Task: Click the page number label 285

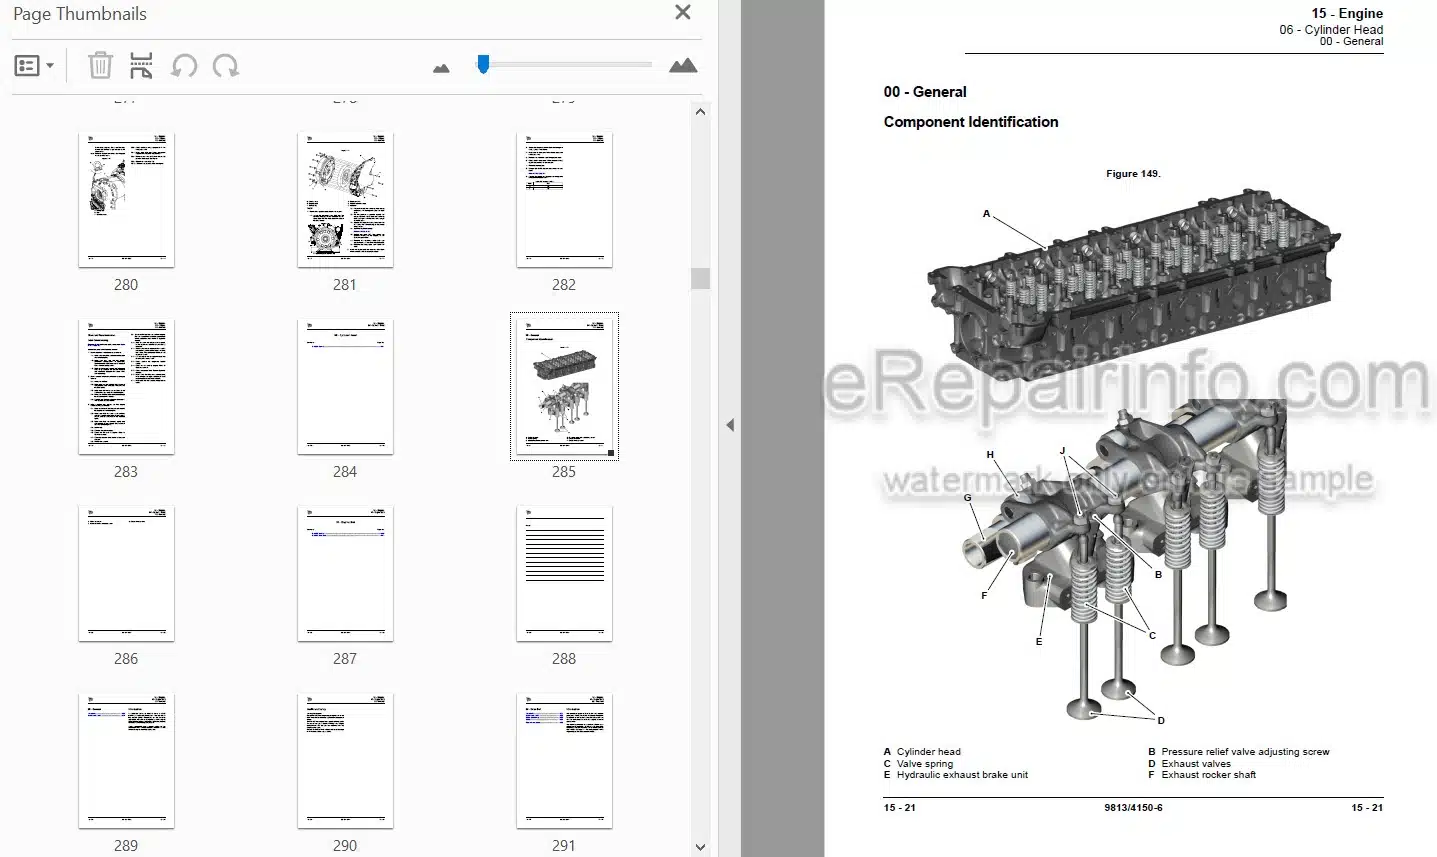Action: pyautogui.click(x=564, y=472)
